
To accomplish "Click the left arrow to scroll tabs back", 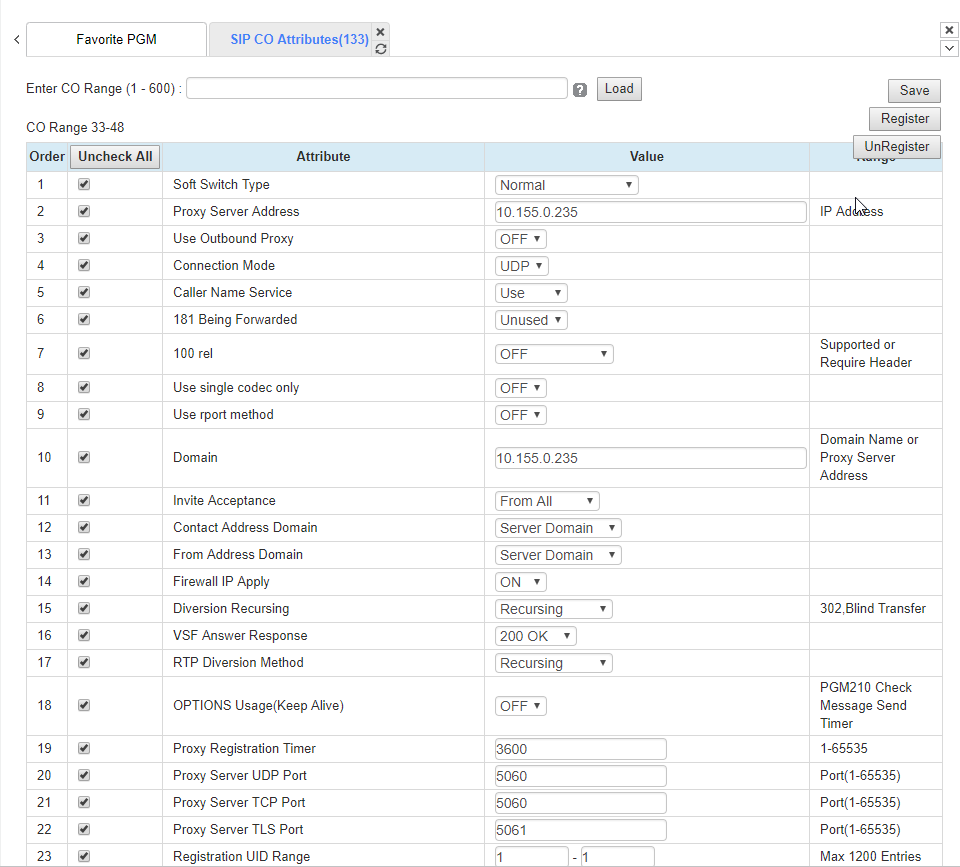I will point(16,40).
